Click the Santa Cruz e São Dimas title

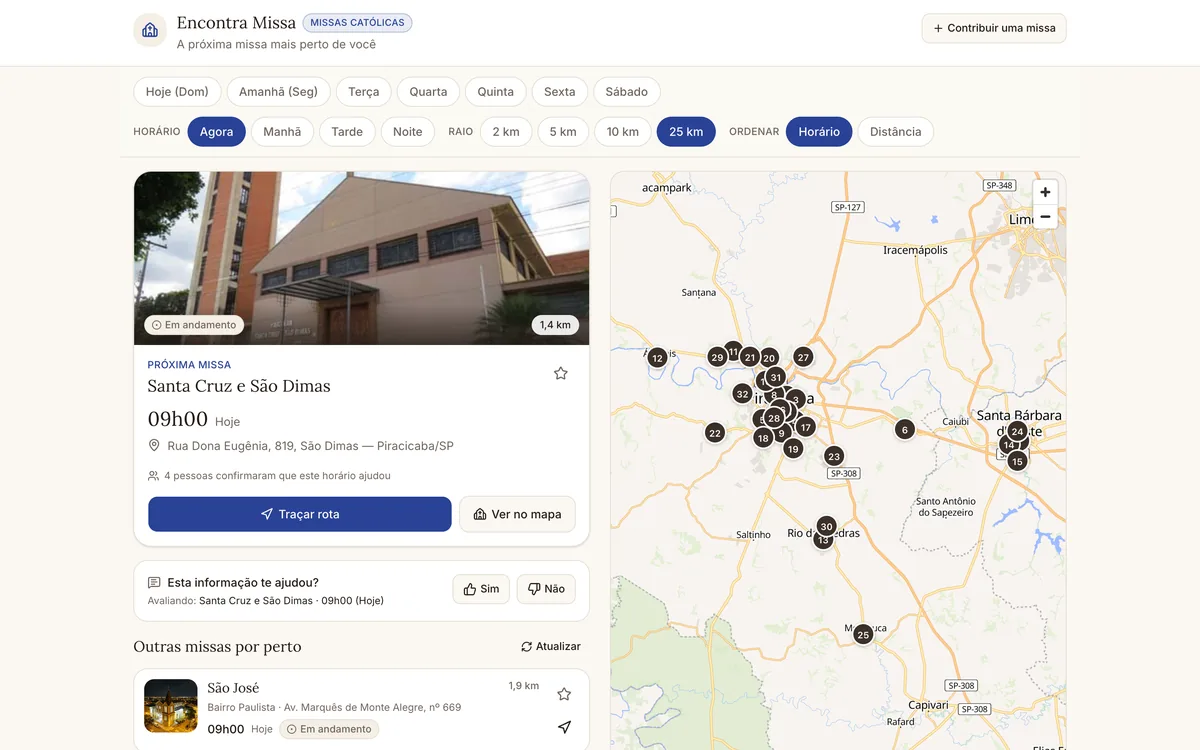tap(239, 386)
